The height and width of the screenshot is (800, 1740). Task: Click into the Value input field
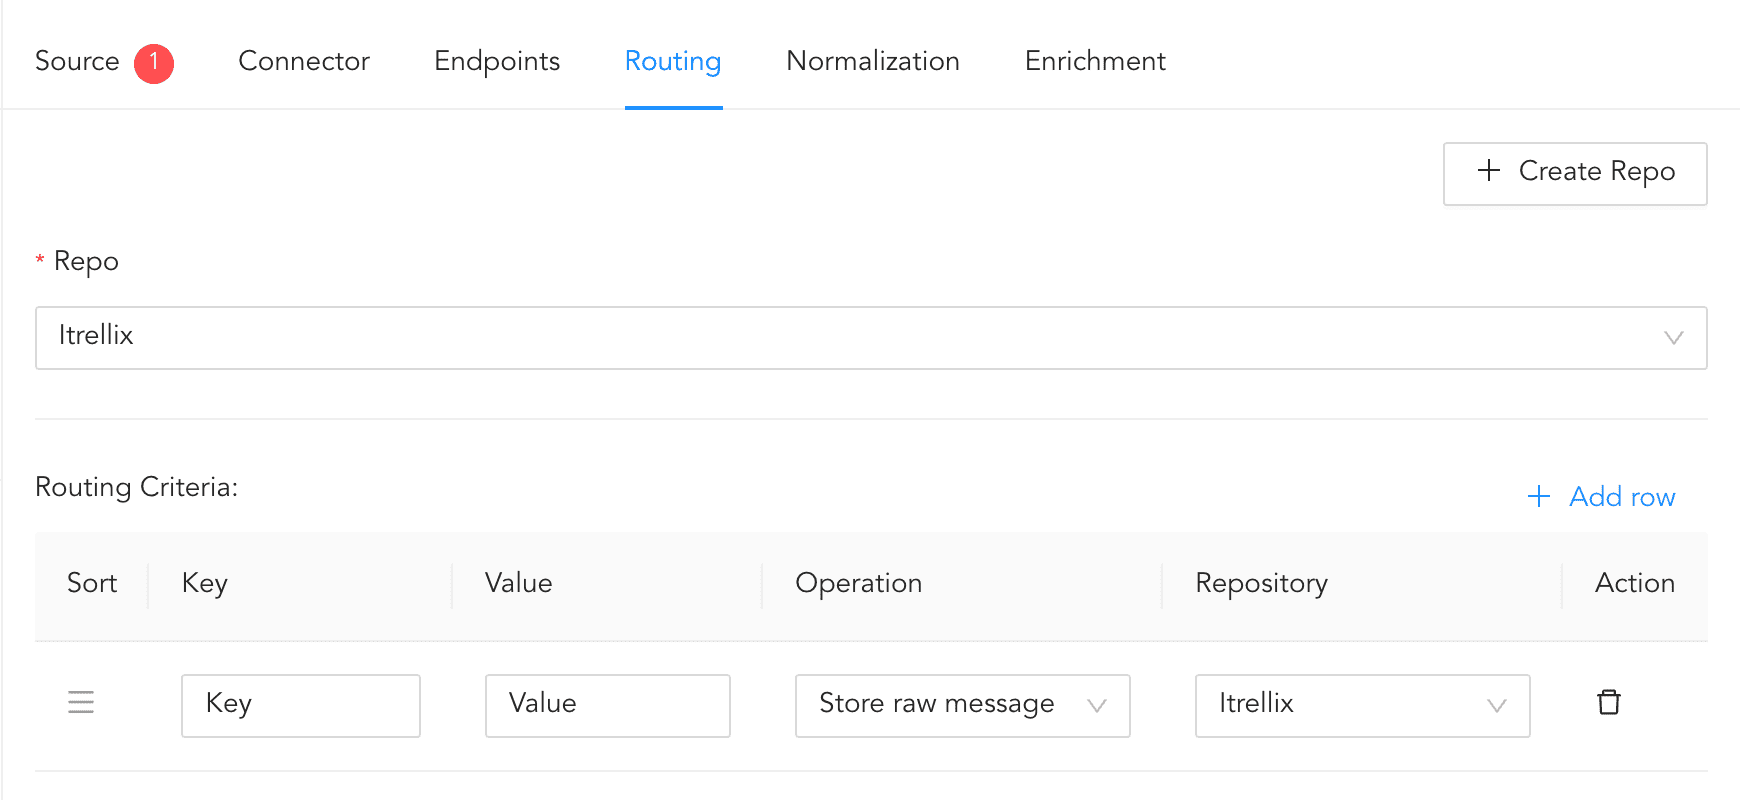click(x=607, y=706)
